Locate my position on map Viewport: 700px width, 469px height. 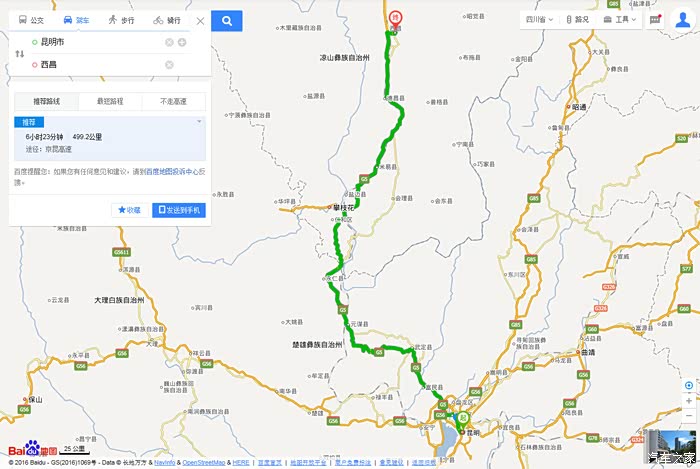(689, 386)
